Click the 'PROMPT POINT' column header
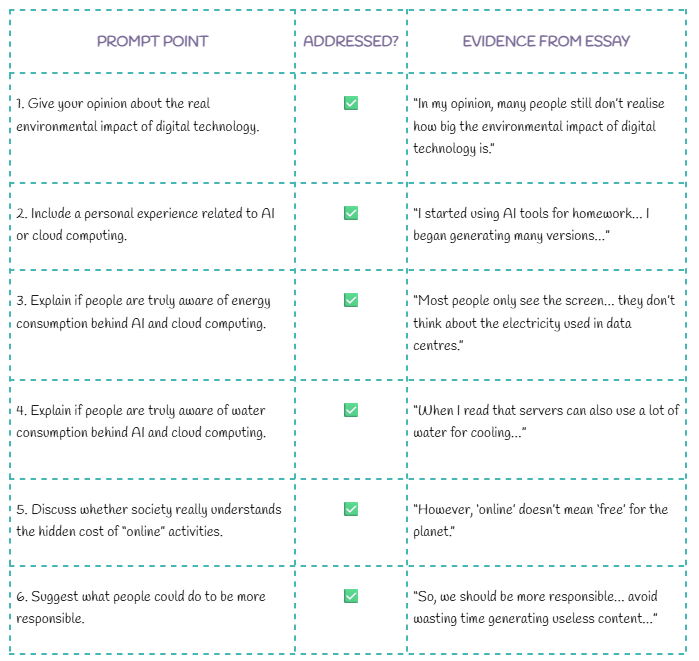This screenshot has width=699, height=661. click(x=152, y=42)
